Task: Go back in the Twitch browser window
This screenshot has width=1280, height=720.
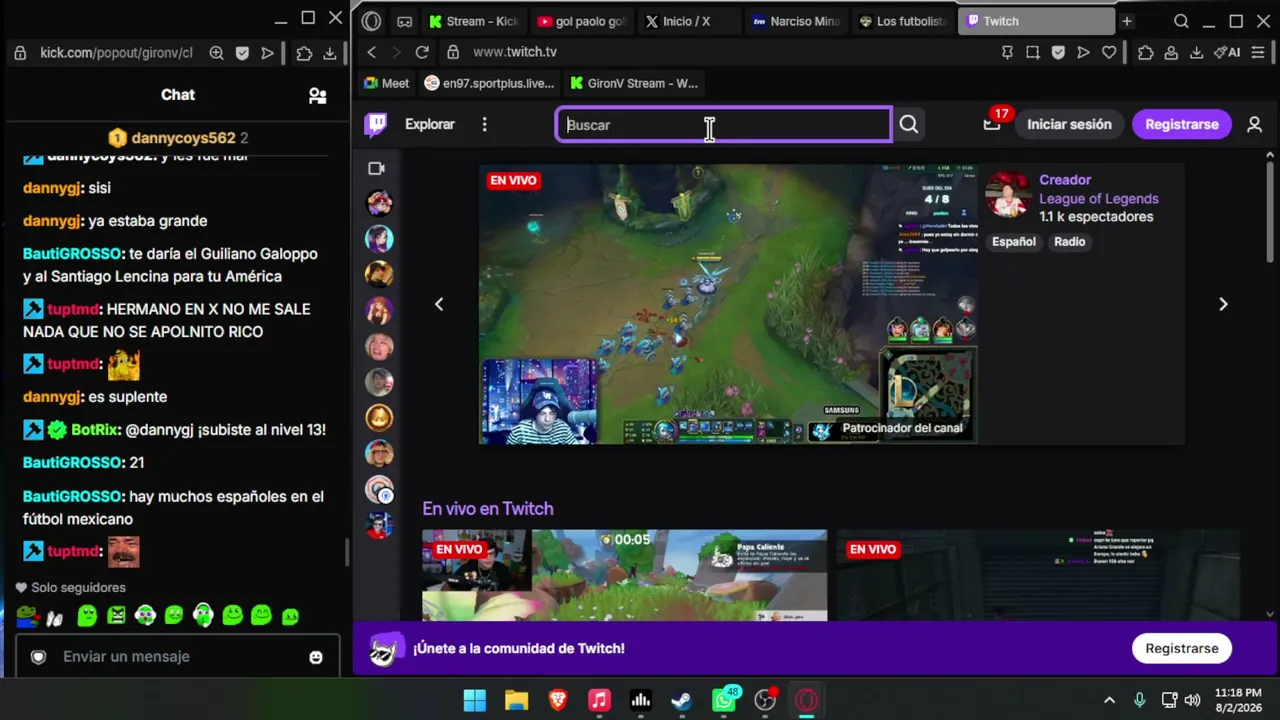Action: coord(372,52)
